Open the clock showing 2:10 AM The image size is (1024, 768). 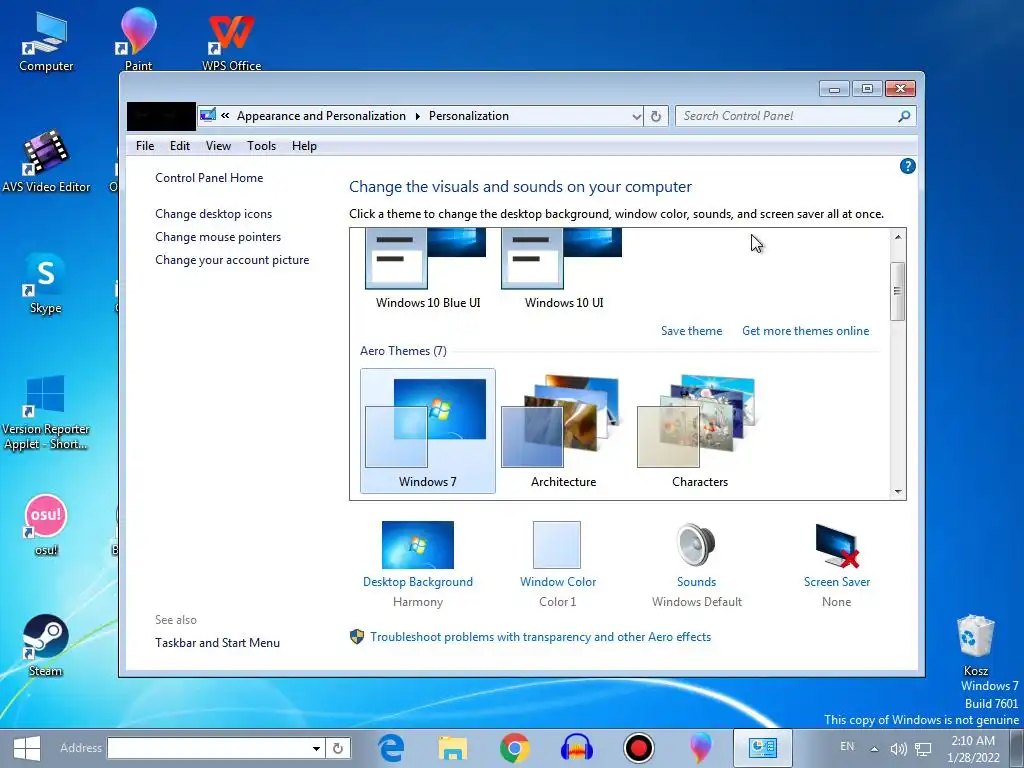[x=973, y=749]
